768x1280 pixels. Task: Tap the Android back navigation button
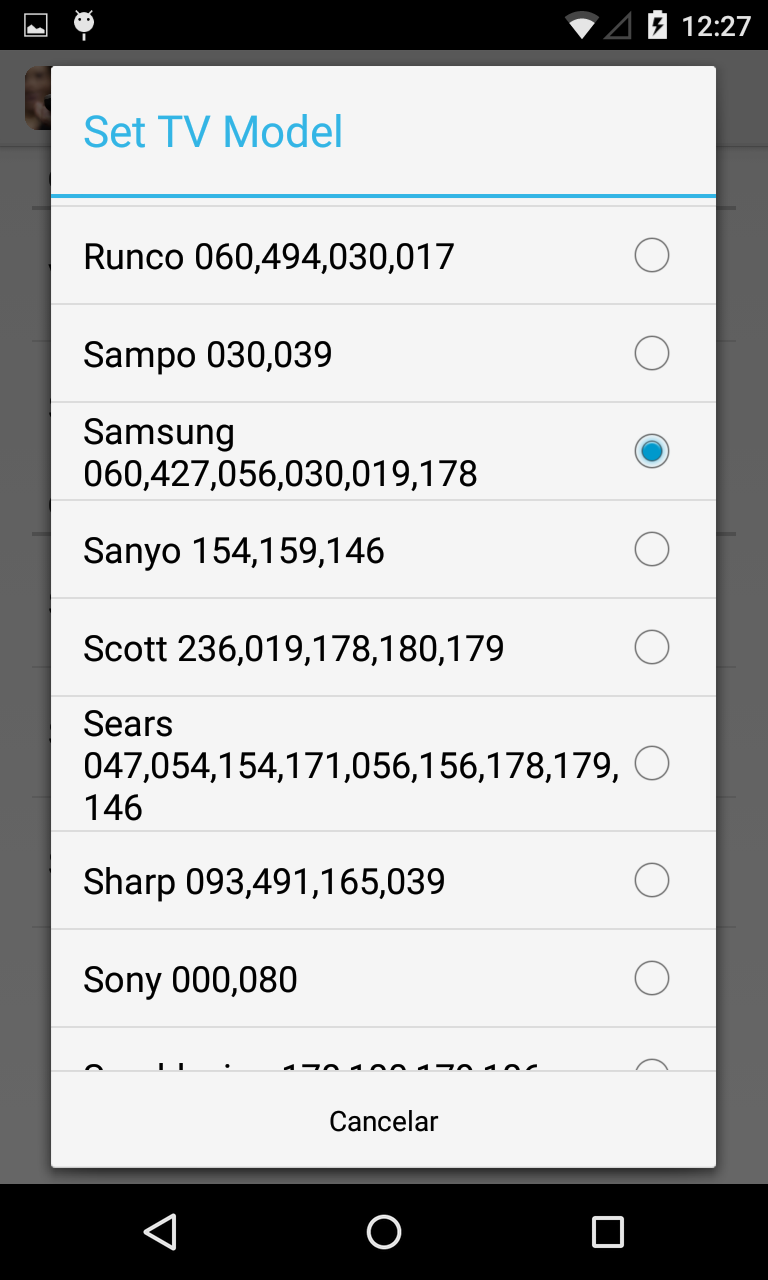[160, 1231]
